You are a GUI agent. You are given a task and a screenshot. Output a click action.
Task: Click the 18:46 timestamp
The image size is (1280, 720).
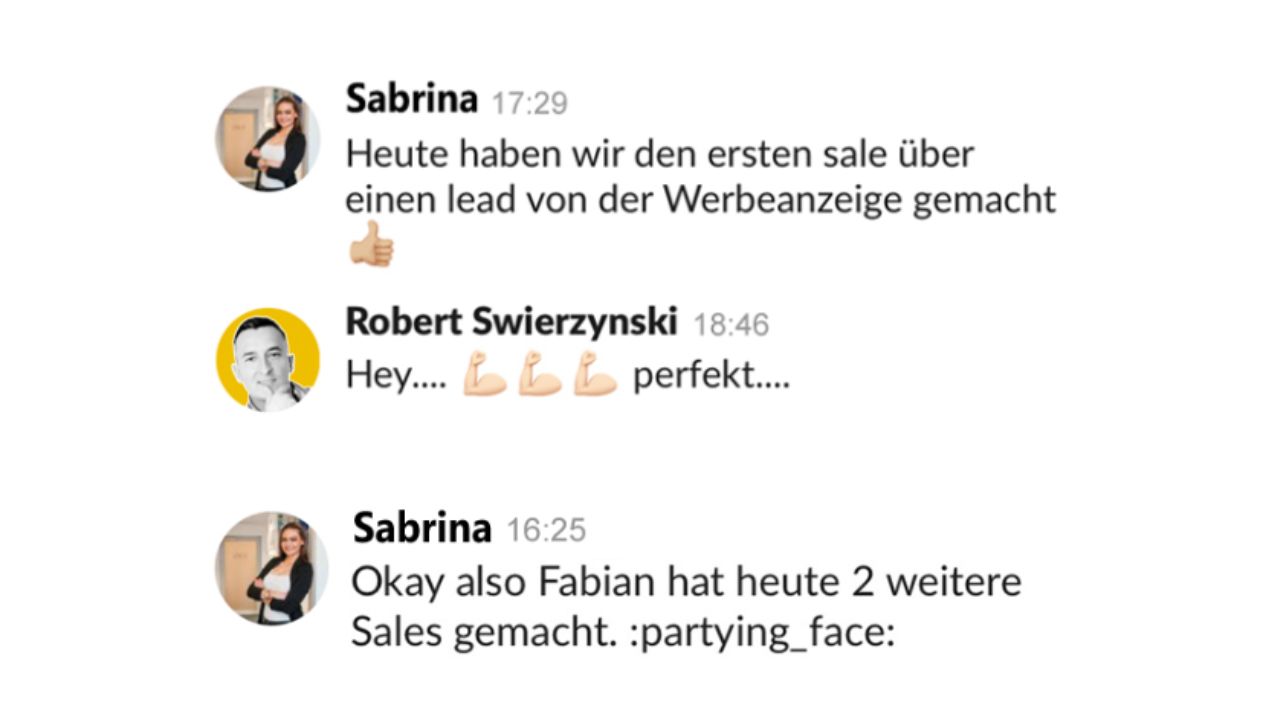click(731, 324)
